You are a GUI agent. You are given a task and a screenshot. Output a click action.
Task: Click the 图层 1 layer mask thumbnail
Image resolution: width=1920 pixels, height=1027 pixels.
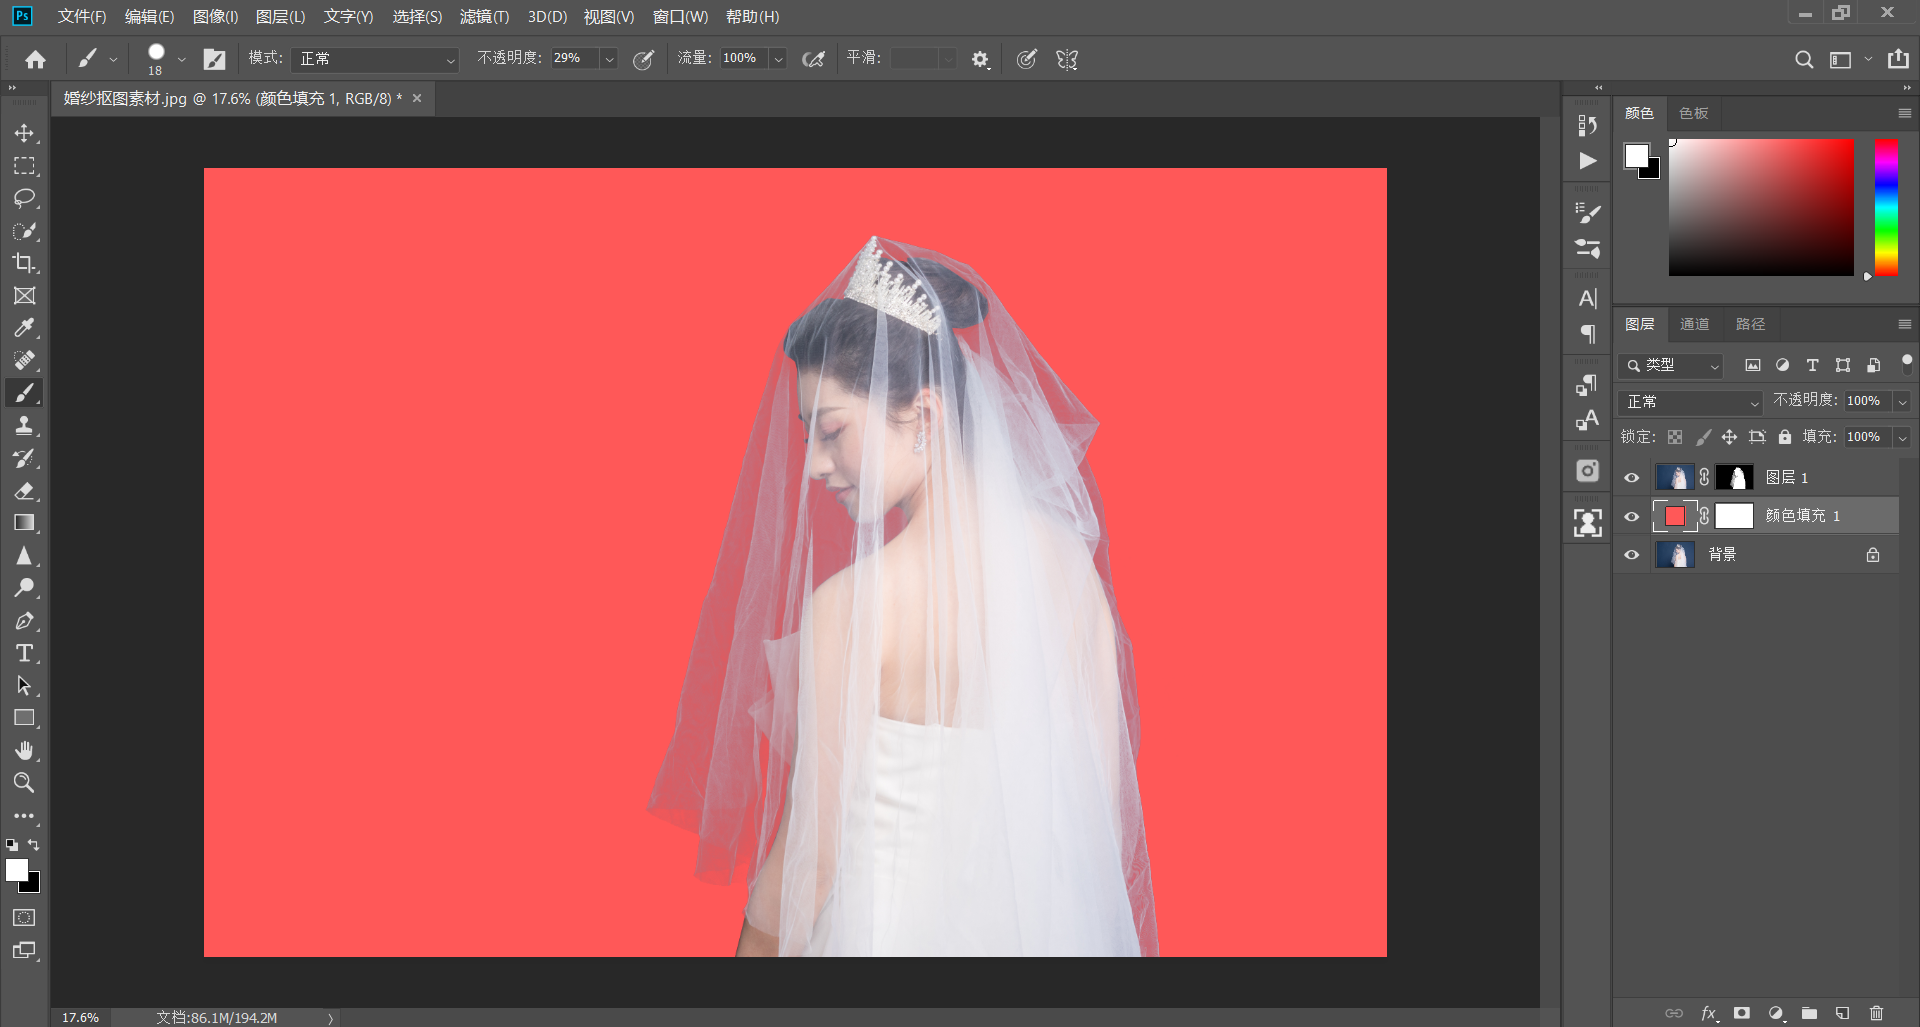tap(1735, 478)
